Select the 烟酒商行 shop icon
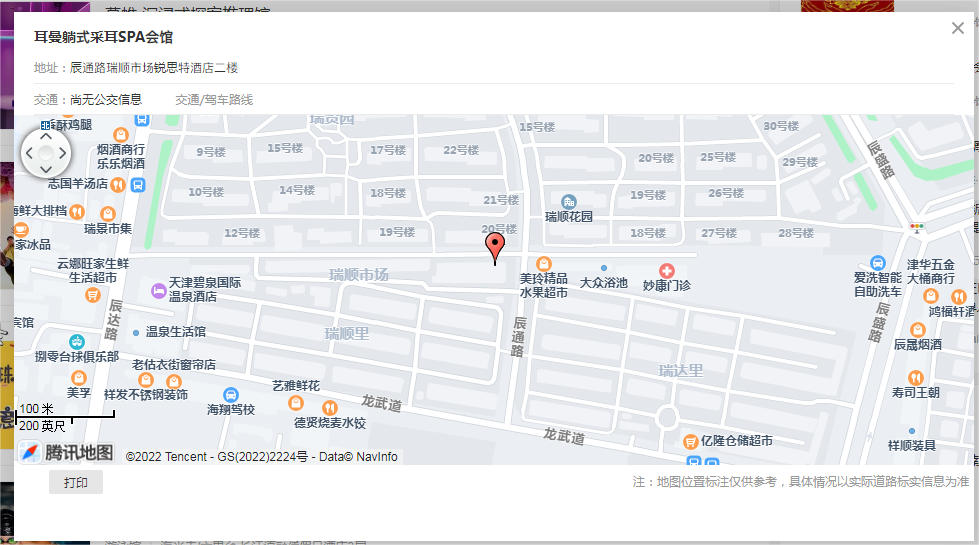Image resolution: width=979 pixels, height=545 pixels. click(x=121, y=135)
